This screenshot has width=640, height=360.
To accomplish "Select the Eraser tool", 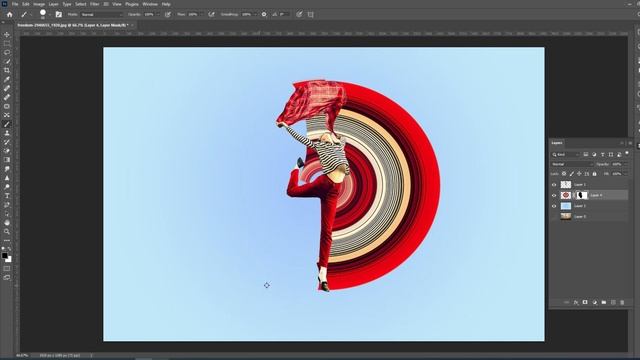I will click(7, 151).
